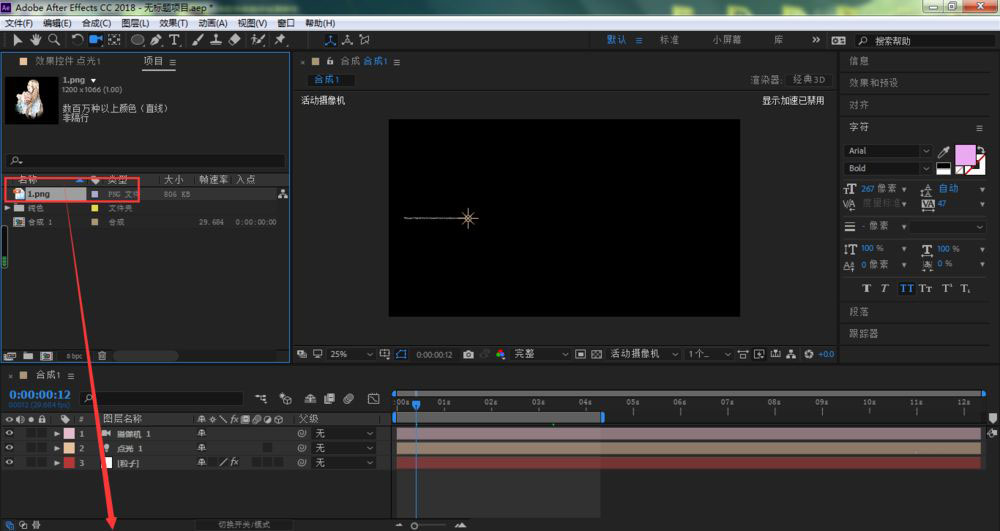
Task: Switch to the 效果控件 点光1 tab
Action: point(68,62)
